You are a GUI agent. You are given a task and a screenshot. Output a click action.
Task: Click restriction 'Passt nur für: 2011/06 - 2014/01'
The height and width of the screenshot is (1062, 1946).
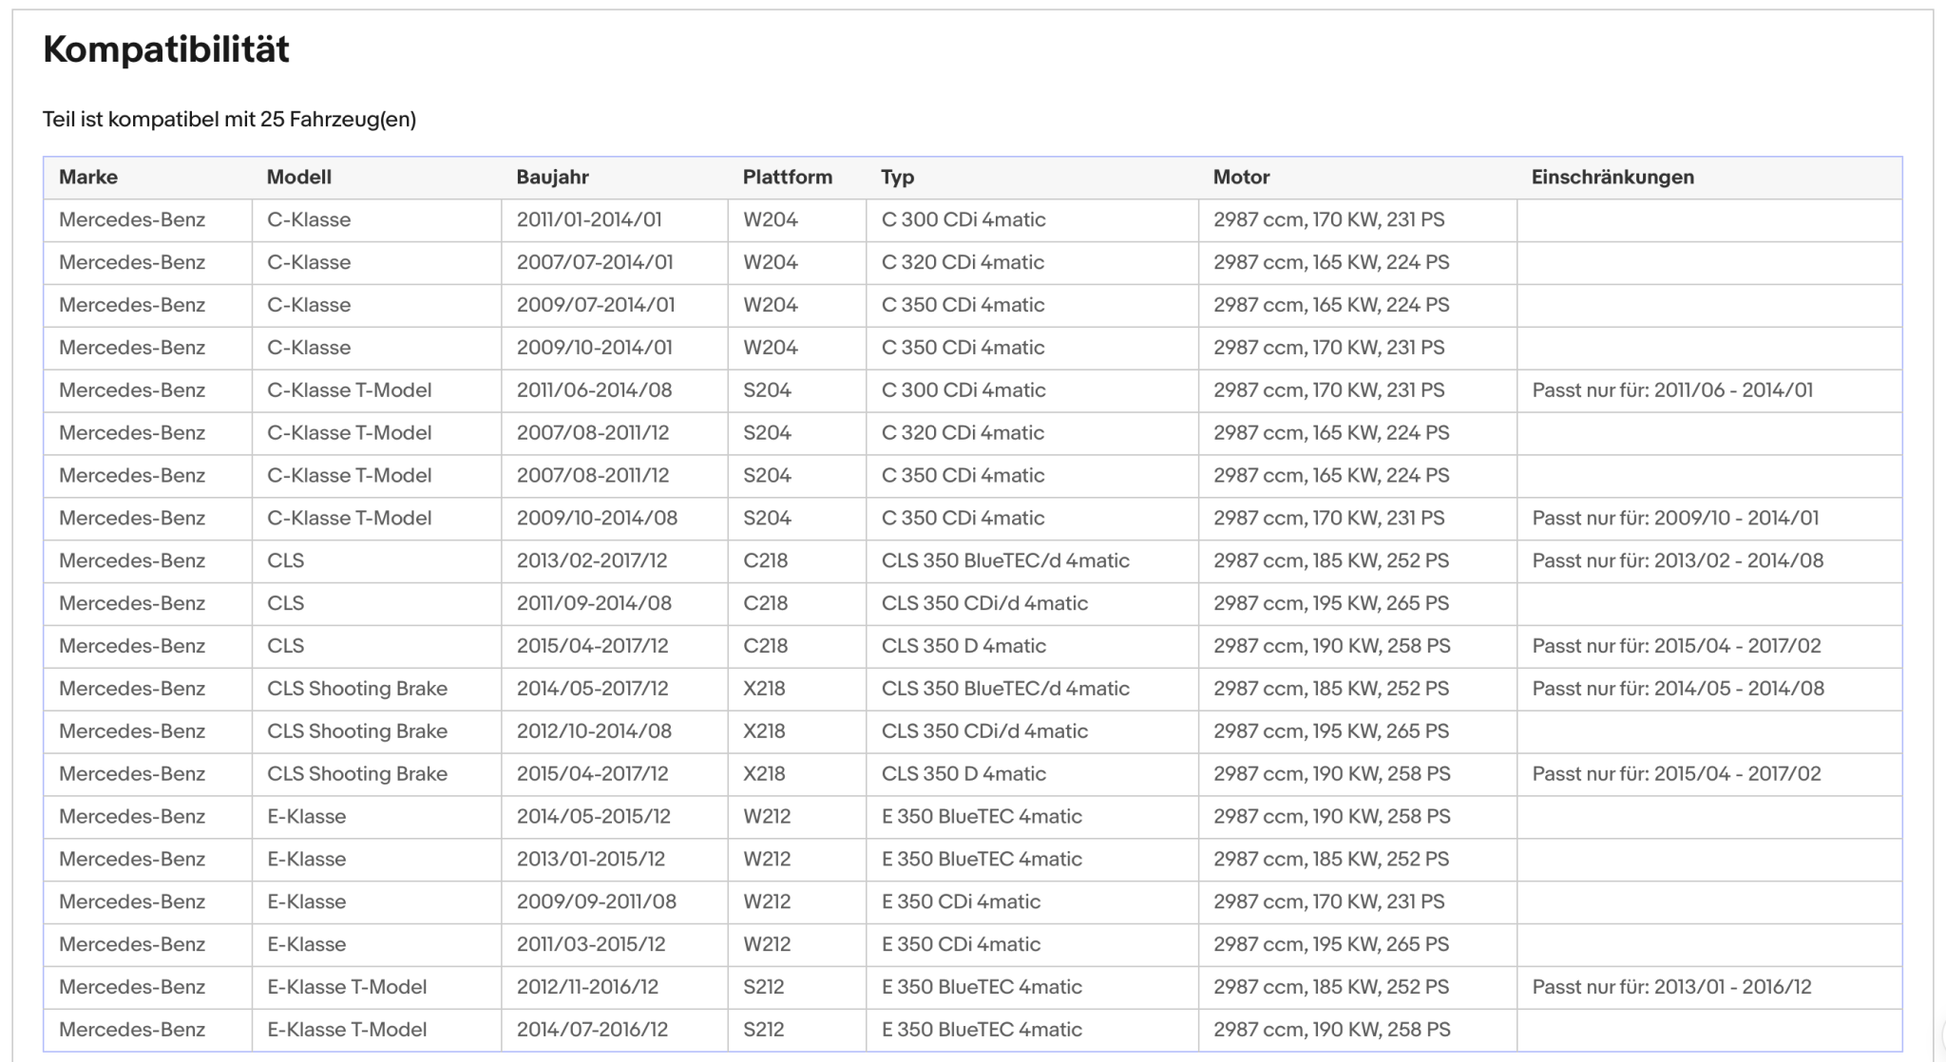[x=1672, y=390]
